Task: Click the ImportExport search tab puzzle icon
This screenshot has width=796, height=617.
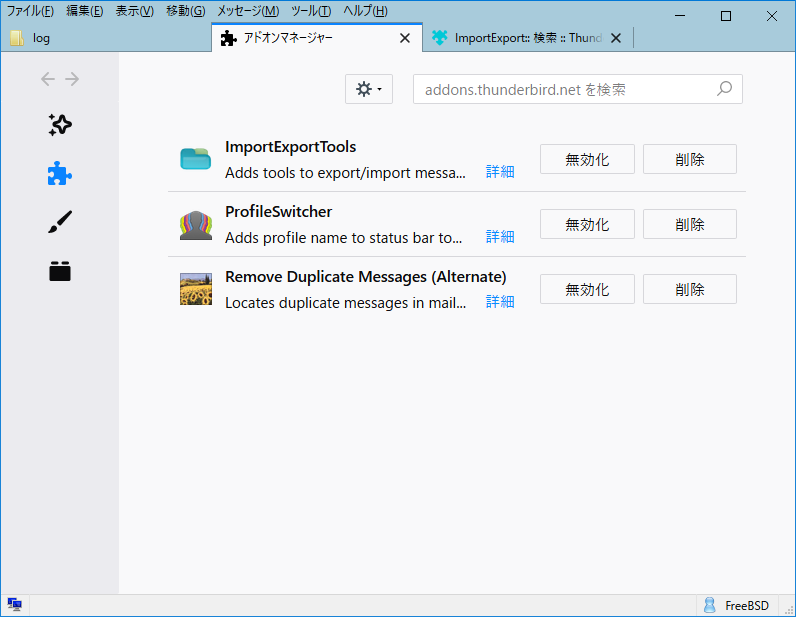Action: (440, 38)
